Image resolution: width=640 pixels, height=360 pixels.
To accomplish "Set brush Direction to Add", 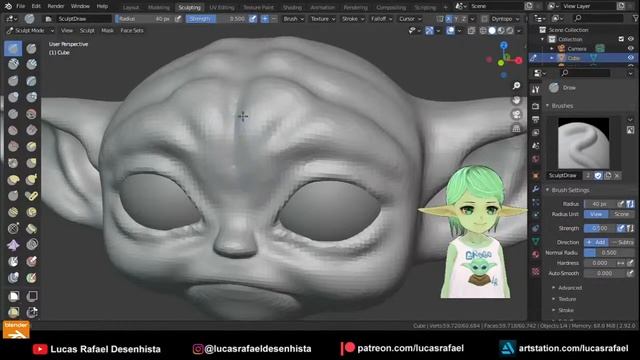I will [596, 242].
